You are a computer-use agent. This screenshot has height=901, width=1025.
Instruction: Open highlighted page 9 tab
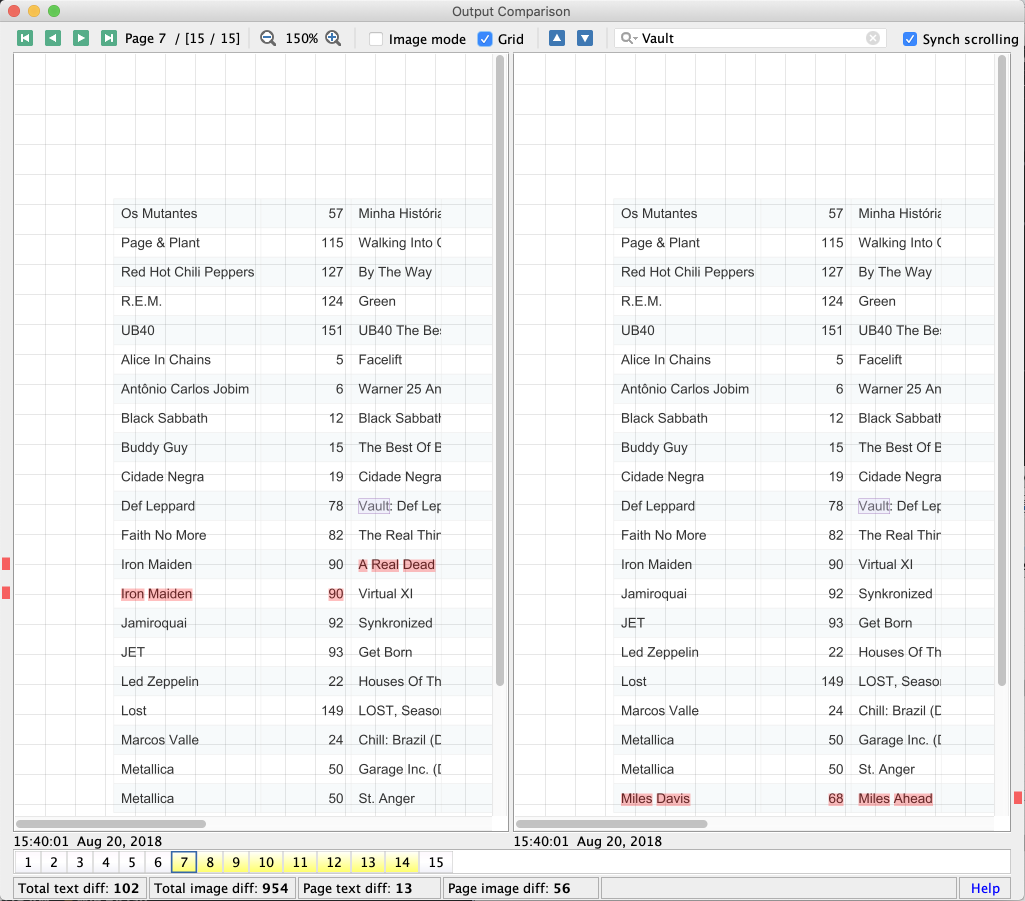click(236, 862)
